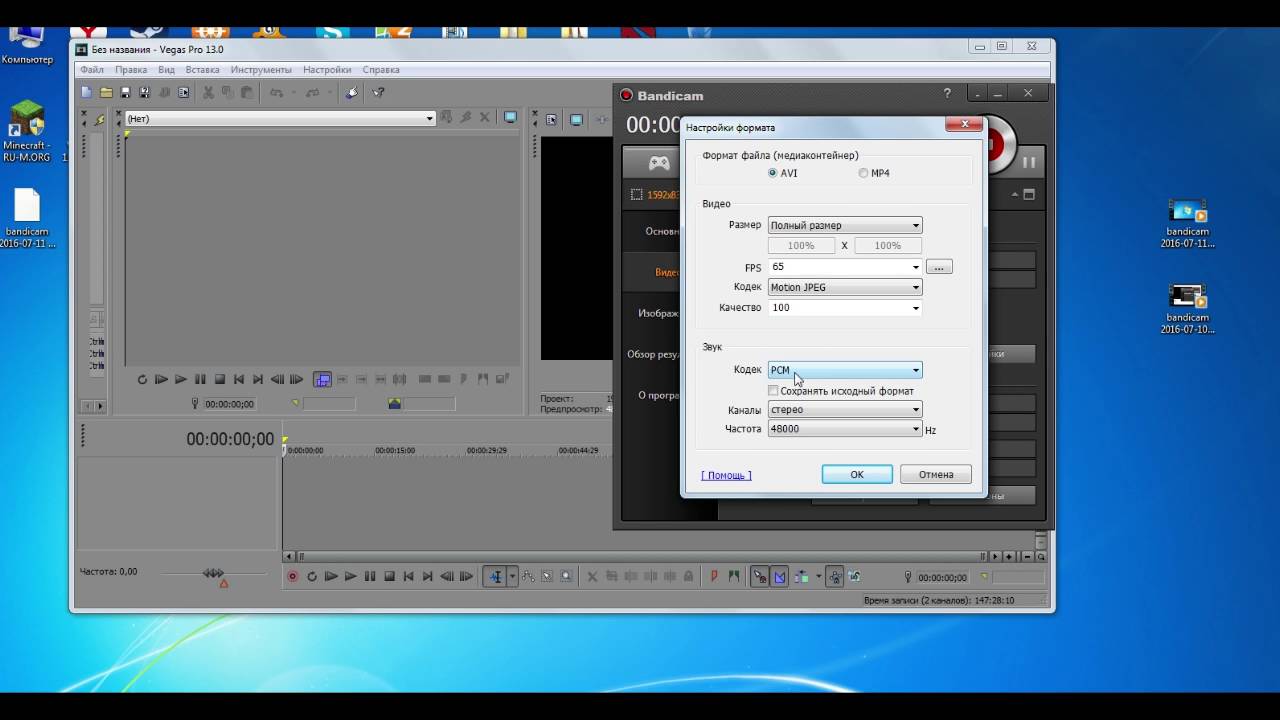This screenshot has width=1280, height=720.
Task: Select the Normal Edit tool on timeline toolbar
Action: (495, 576)
